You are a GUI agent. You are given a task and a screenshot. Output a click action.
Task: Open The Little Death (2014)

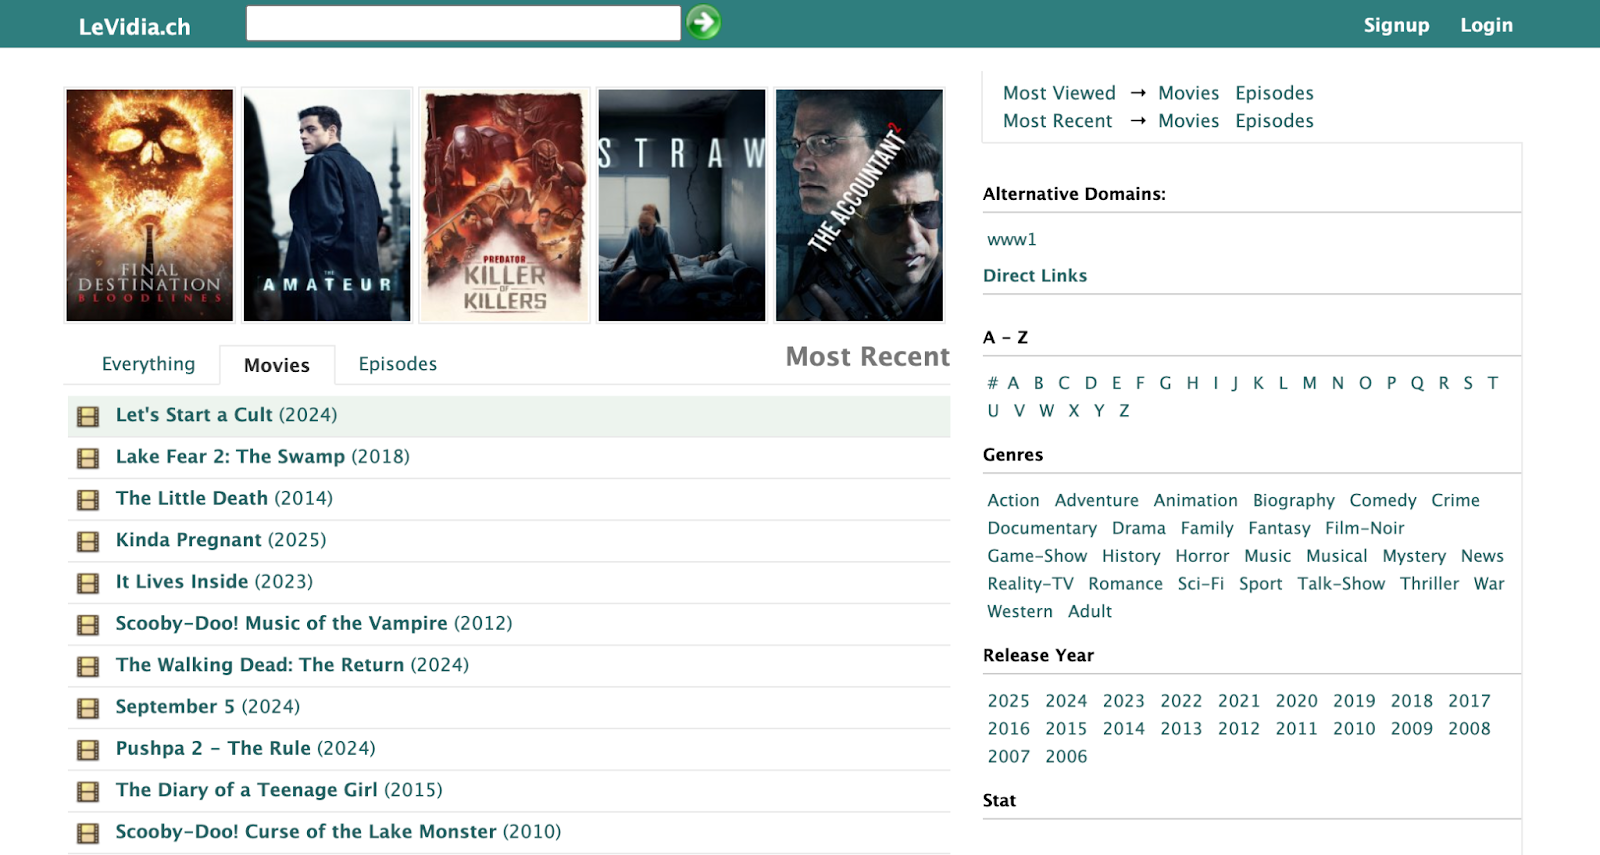[x=224, y=498]
